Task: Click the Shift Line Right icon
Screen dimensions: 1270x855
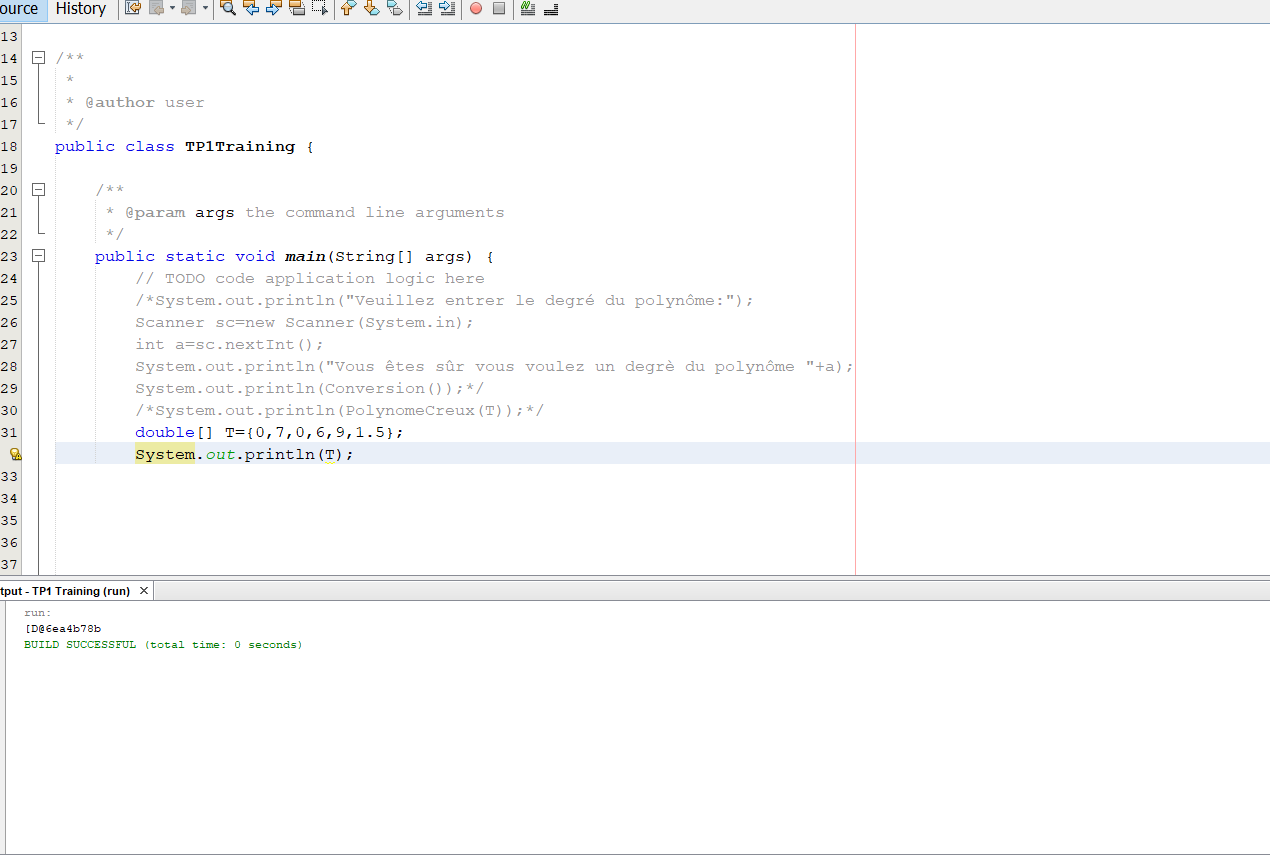Action: pyautogui.click(x=446, y=9)
